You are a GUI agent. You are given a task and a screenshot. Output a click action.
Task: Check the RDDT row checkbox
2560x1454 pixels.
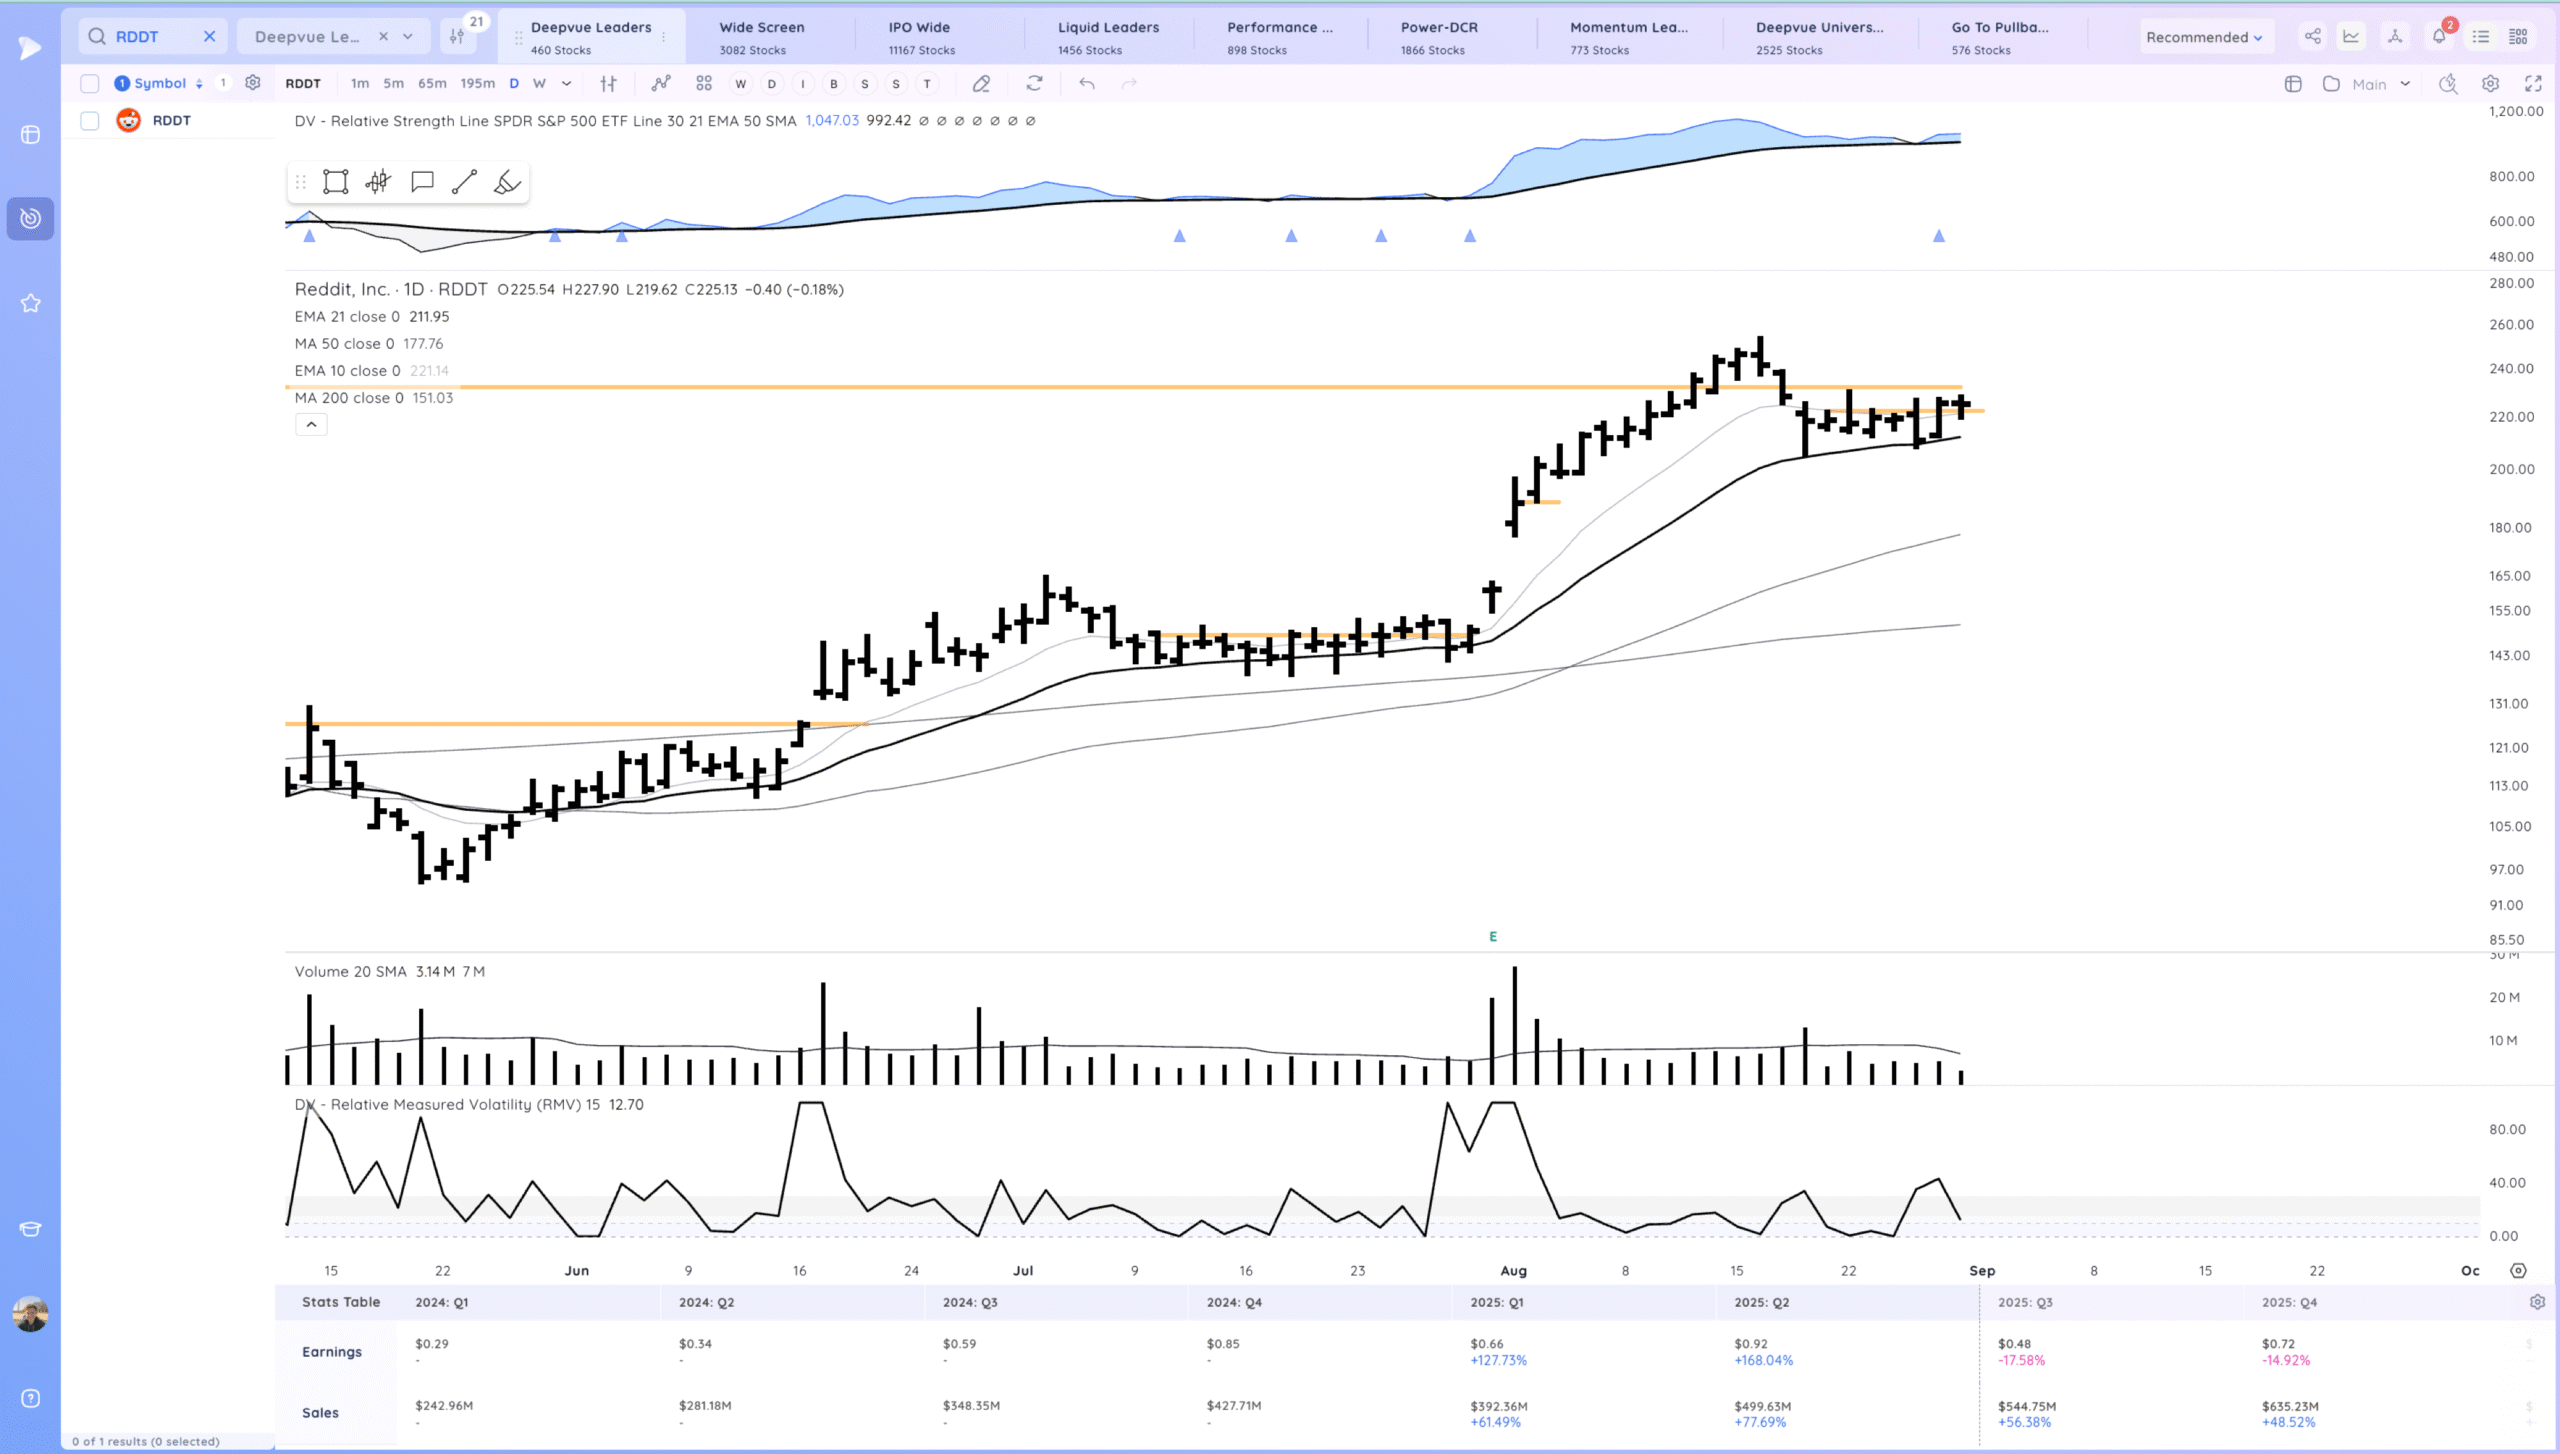[x=90, y=120]
